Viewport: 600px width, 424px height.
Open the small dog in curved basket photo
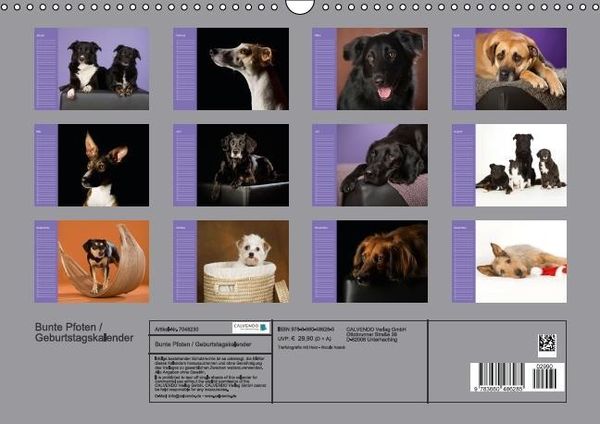pyautogui.click(x=103, y=262)
